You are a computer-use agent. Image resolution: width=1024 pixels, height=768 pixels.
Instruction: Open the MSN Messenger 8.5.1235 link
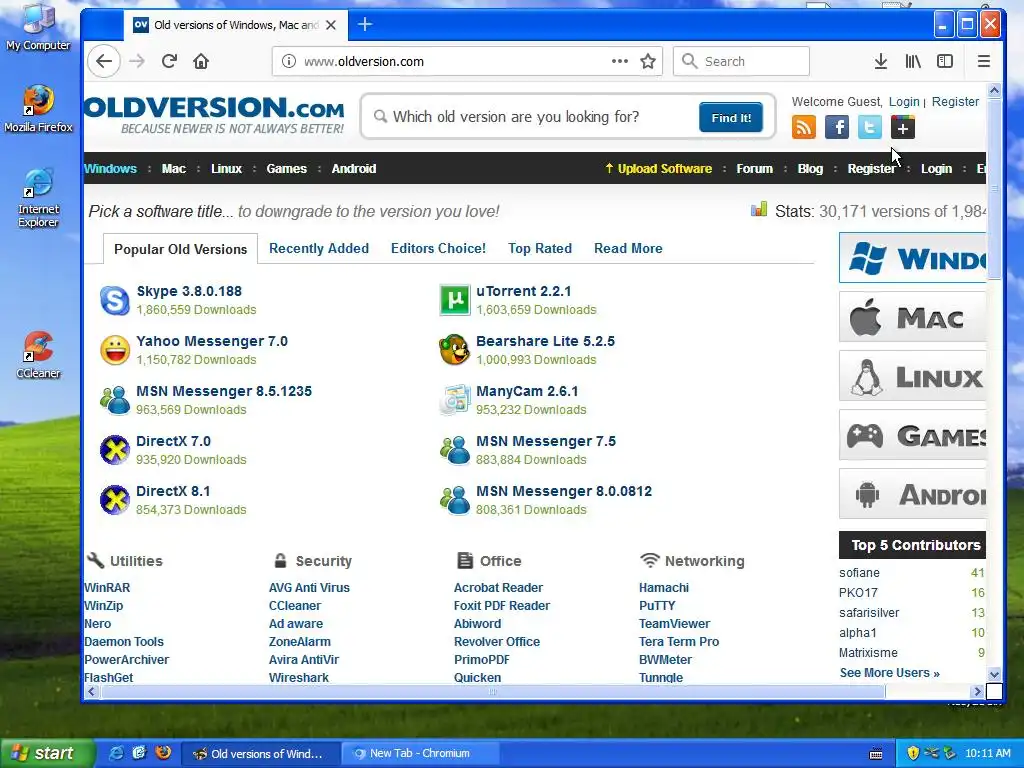pyautogui.click(x=224, y=391)
